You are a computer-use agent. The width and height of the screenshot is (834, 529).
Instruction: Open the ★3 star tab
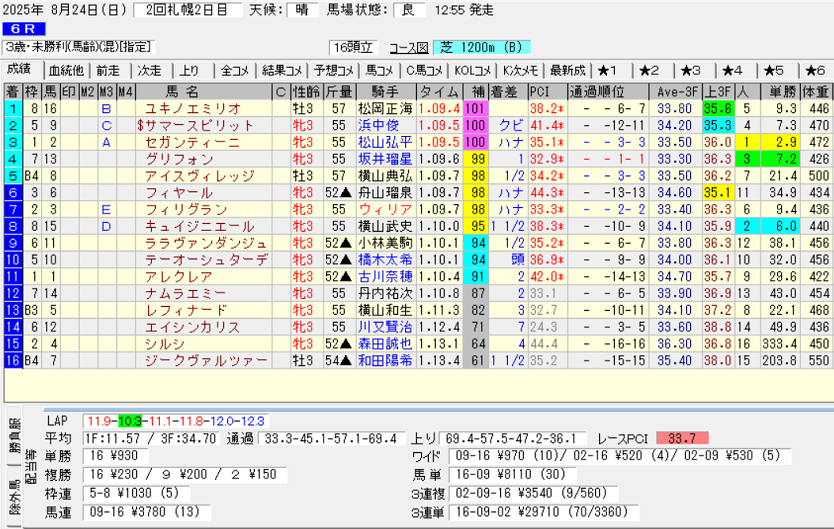(x=690, y=70)
